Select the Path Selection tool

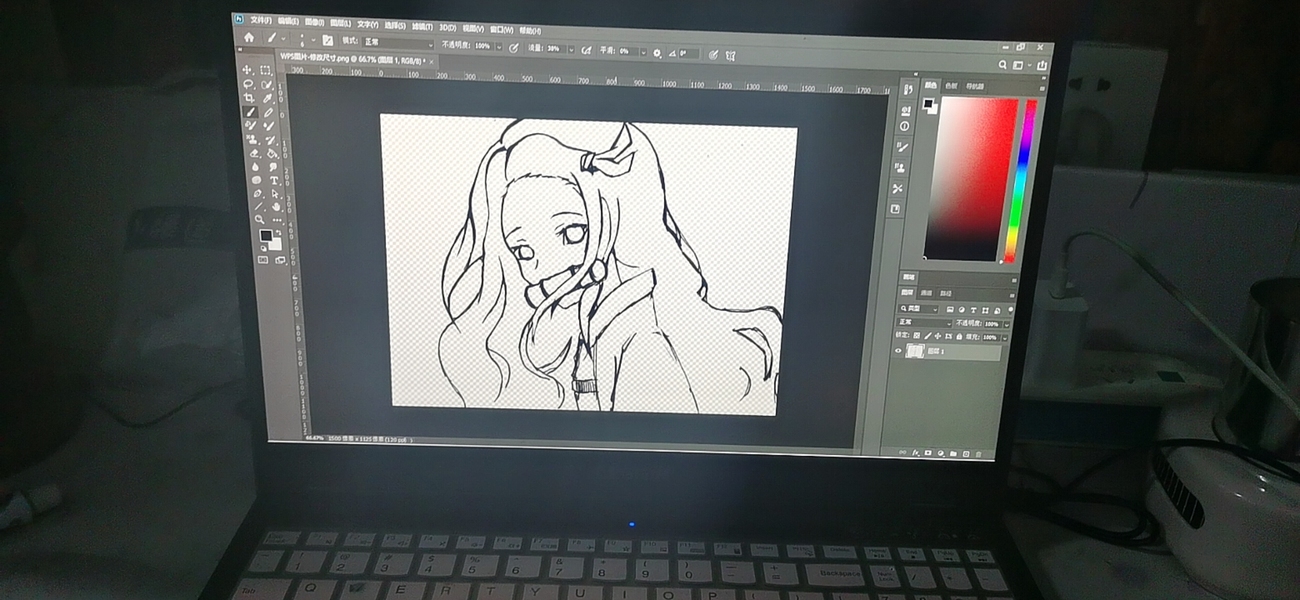coord(274,194)
